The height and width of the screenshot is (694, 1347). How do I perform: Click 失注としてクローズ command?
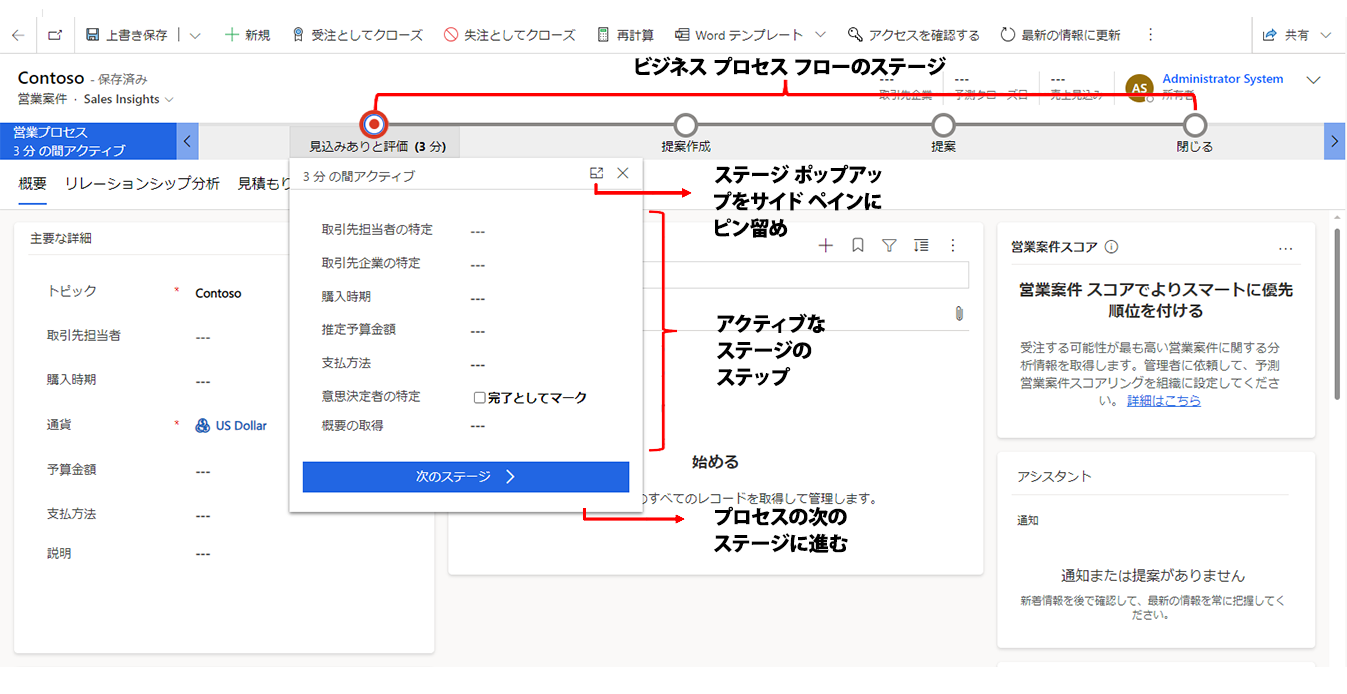pos(510,35)
